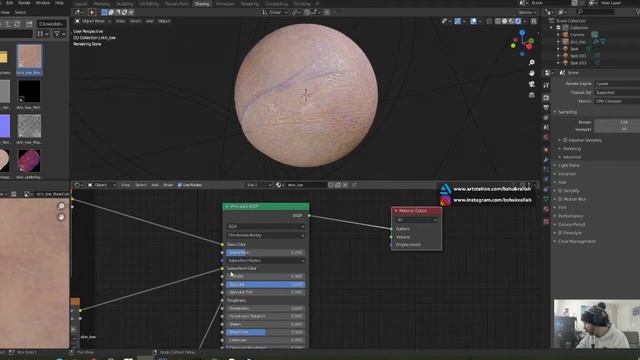Image resolution: width=640 pixels, height=360 pixels.
Task: Open Tool properties tab icon
Action: (546, 85)
